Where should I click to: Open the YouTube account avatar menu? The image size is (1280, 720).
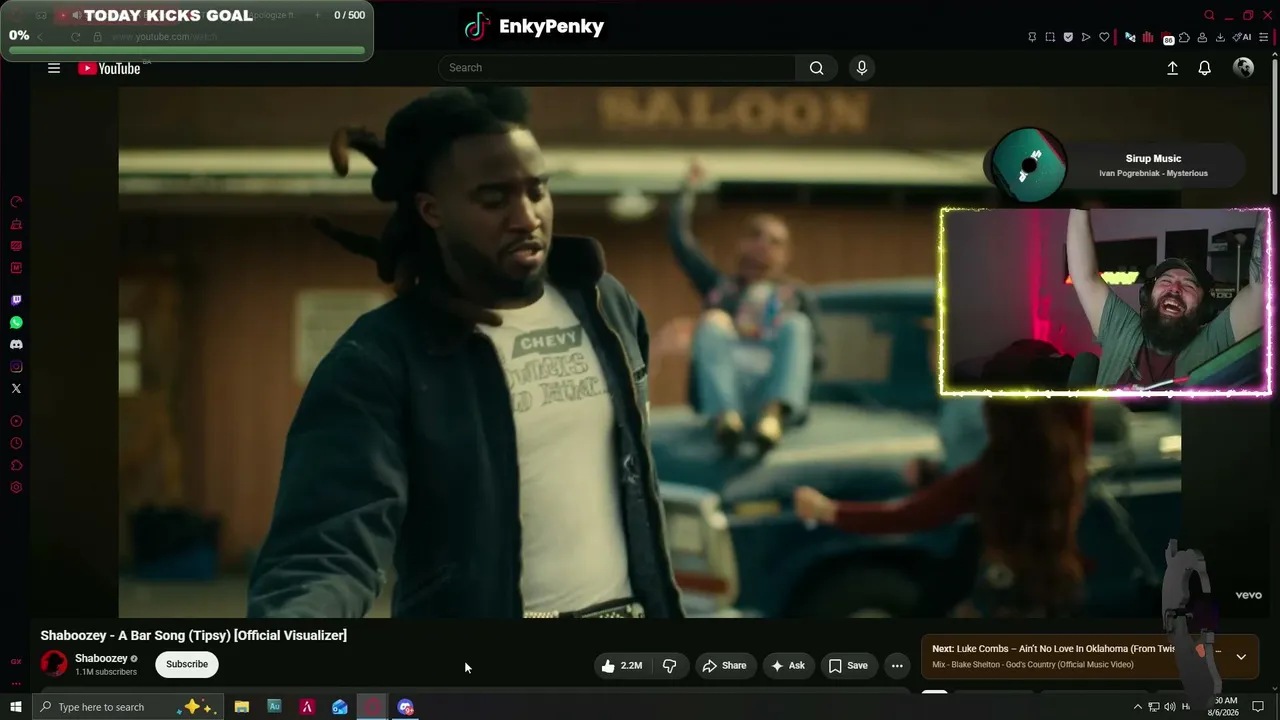click(x=1243, y=68)
